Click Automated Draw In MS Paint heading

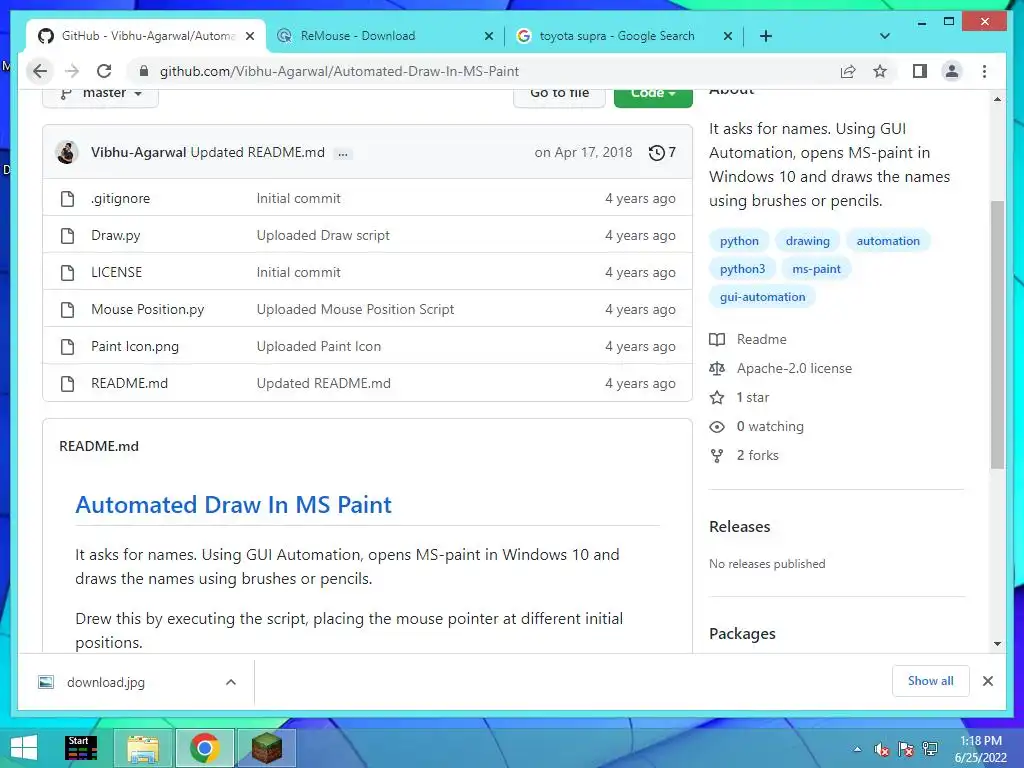pyautogui.click(x=233, y=505)
